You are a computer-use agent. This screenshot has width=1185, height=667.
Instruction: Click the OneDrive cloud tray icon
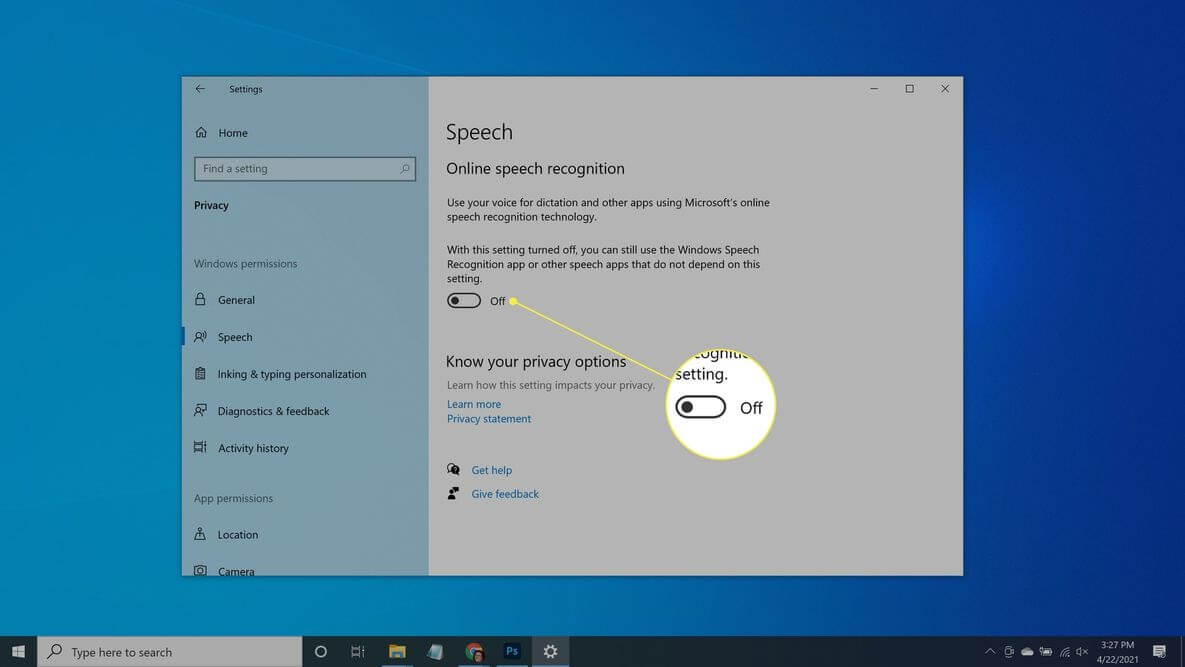click(x=1027, y=651)
